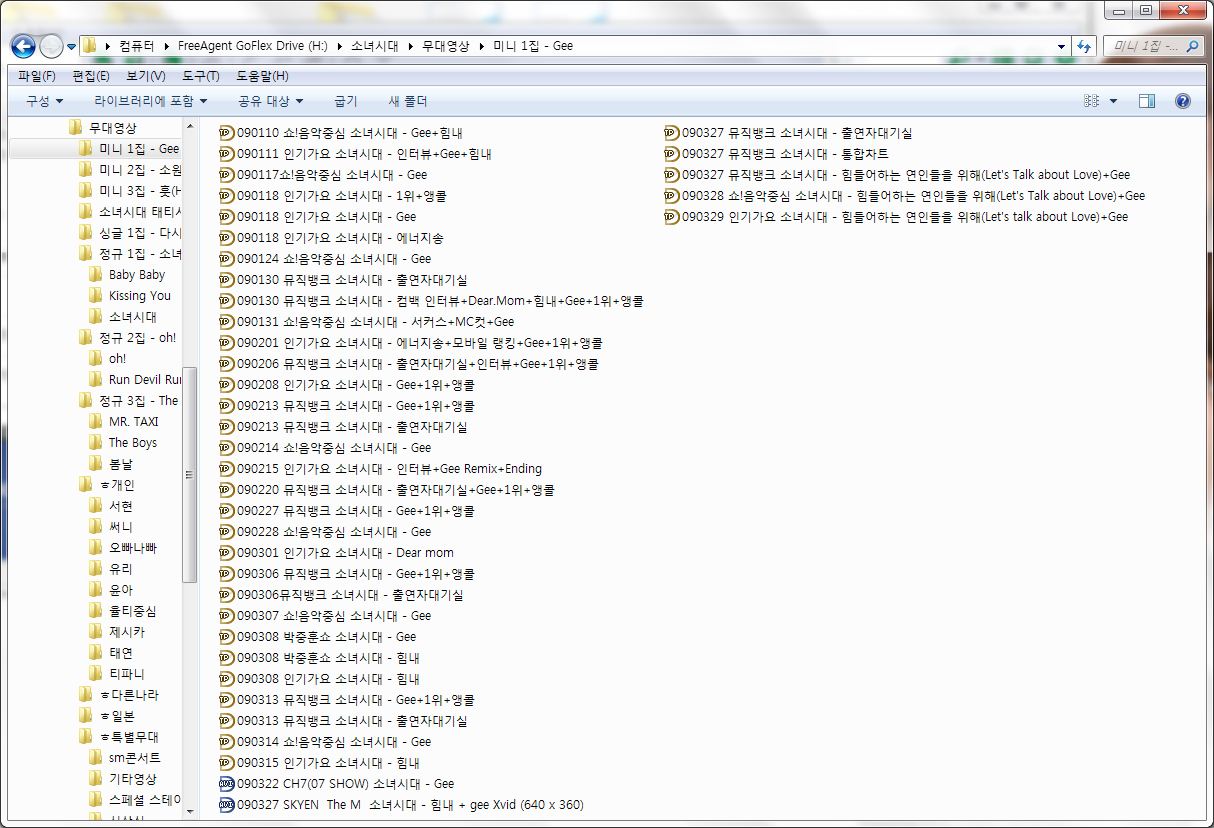This screenshot has height=828, width=1214.
Task: Click the Refresh icon in the address bar
Action: click(x=1086, y=45)
